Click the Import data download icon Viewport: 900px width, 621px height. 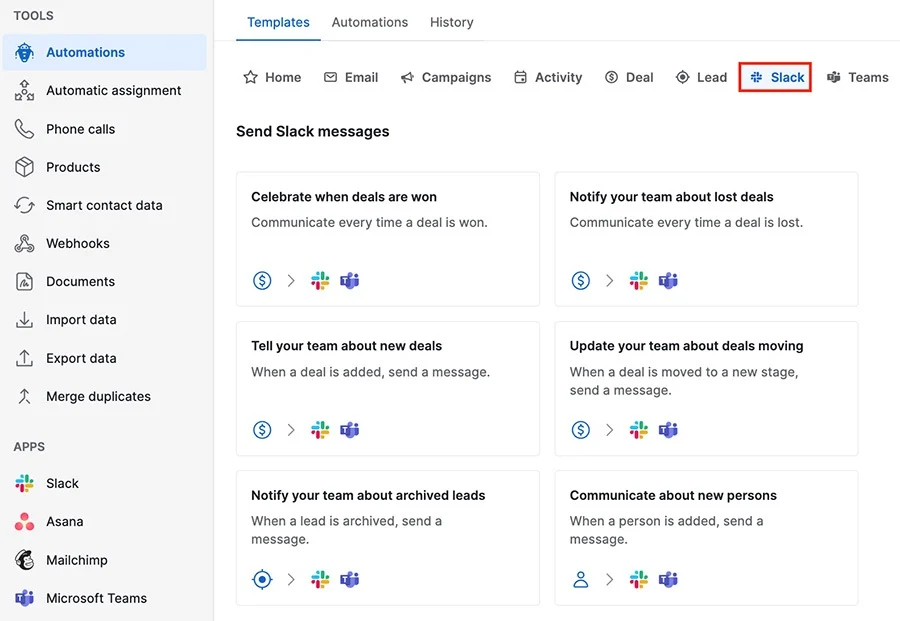24,320
